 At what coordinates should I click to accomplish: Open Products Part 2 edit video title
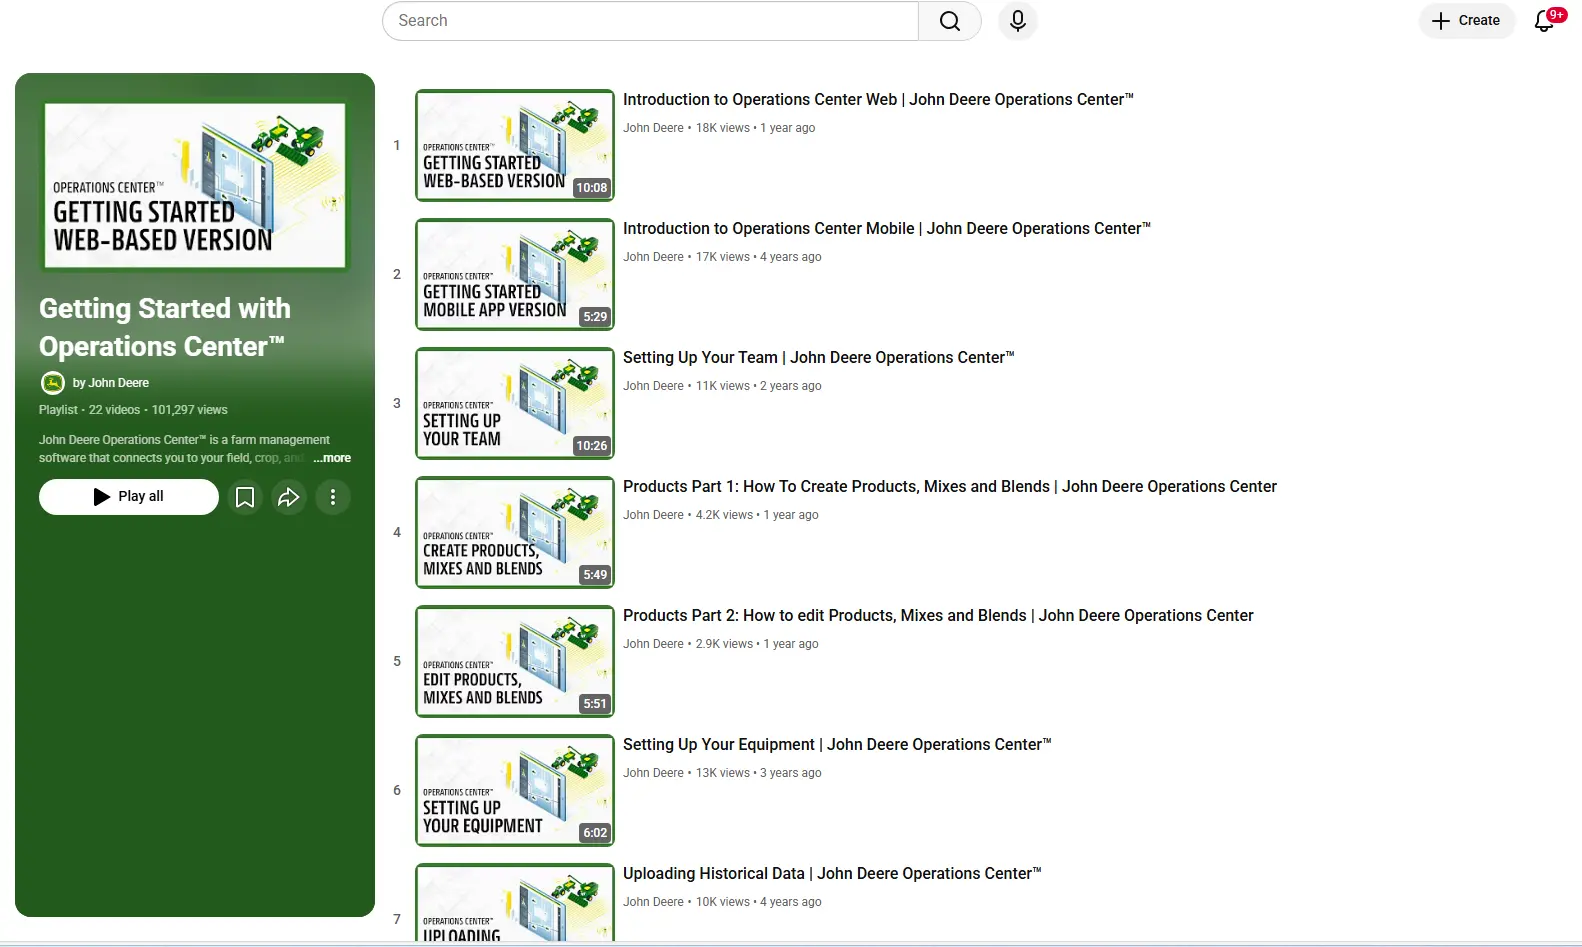937,616
